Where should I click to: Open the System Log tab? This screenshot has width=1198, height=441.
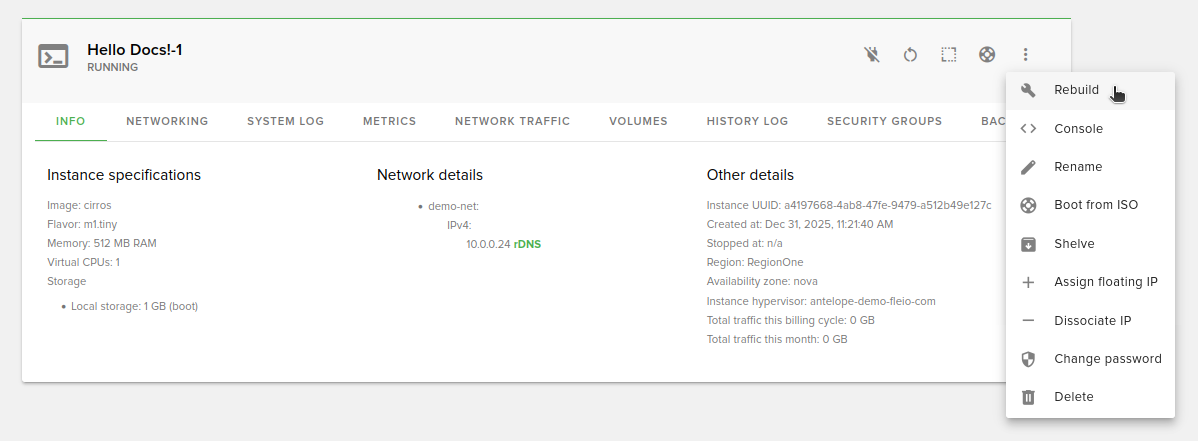point(286,122)
